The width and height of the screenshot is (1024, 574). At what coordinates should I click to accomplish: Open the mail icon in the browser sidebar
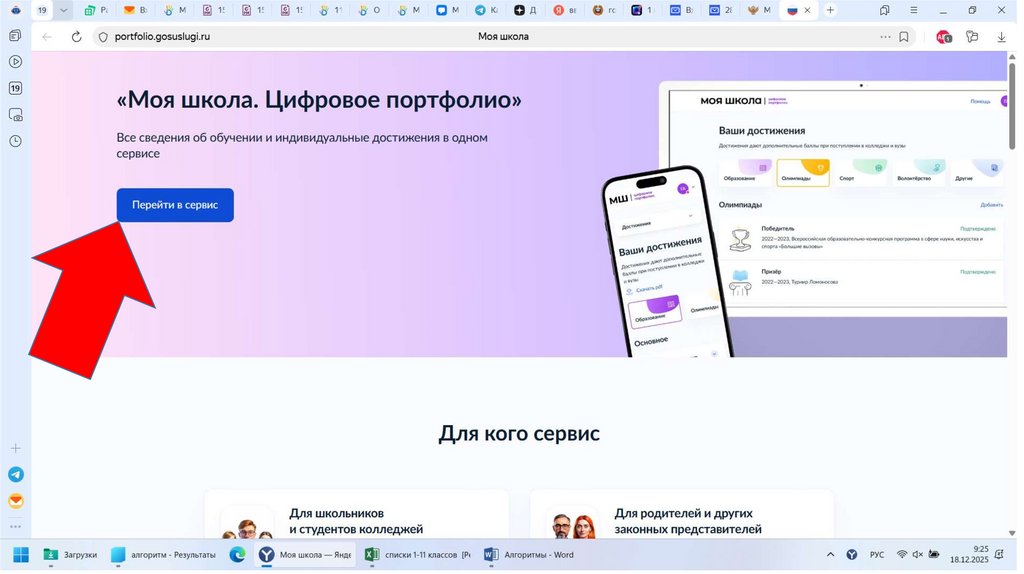click(16, 501)
